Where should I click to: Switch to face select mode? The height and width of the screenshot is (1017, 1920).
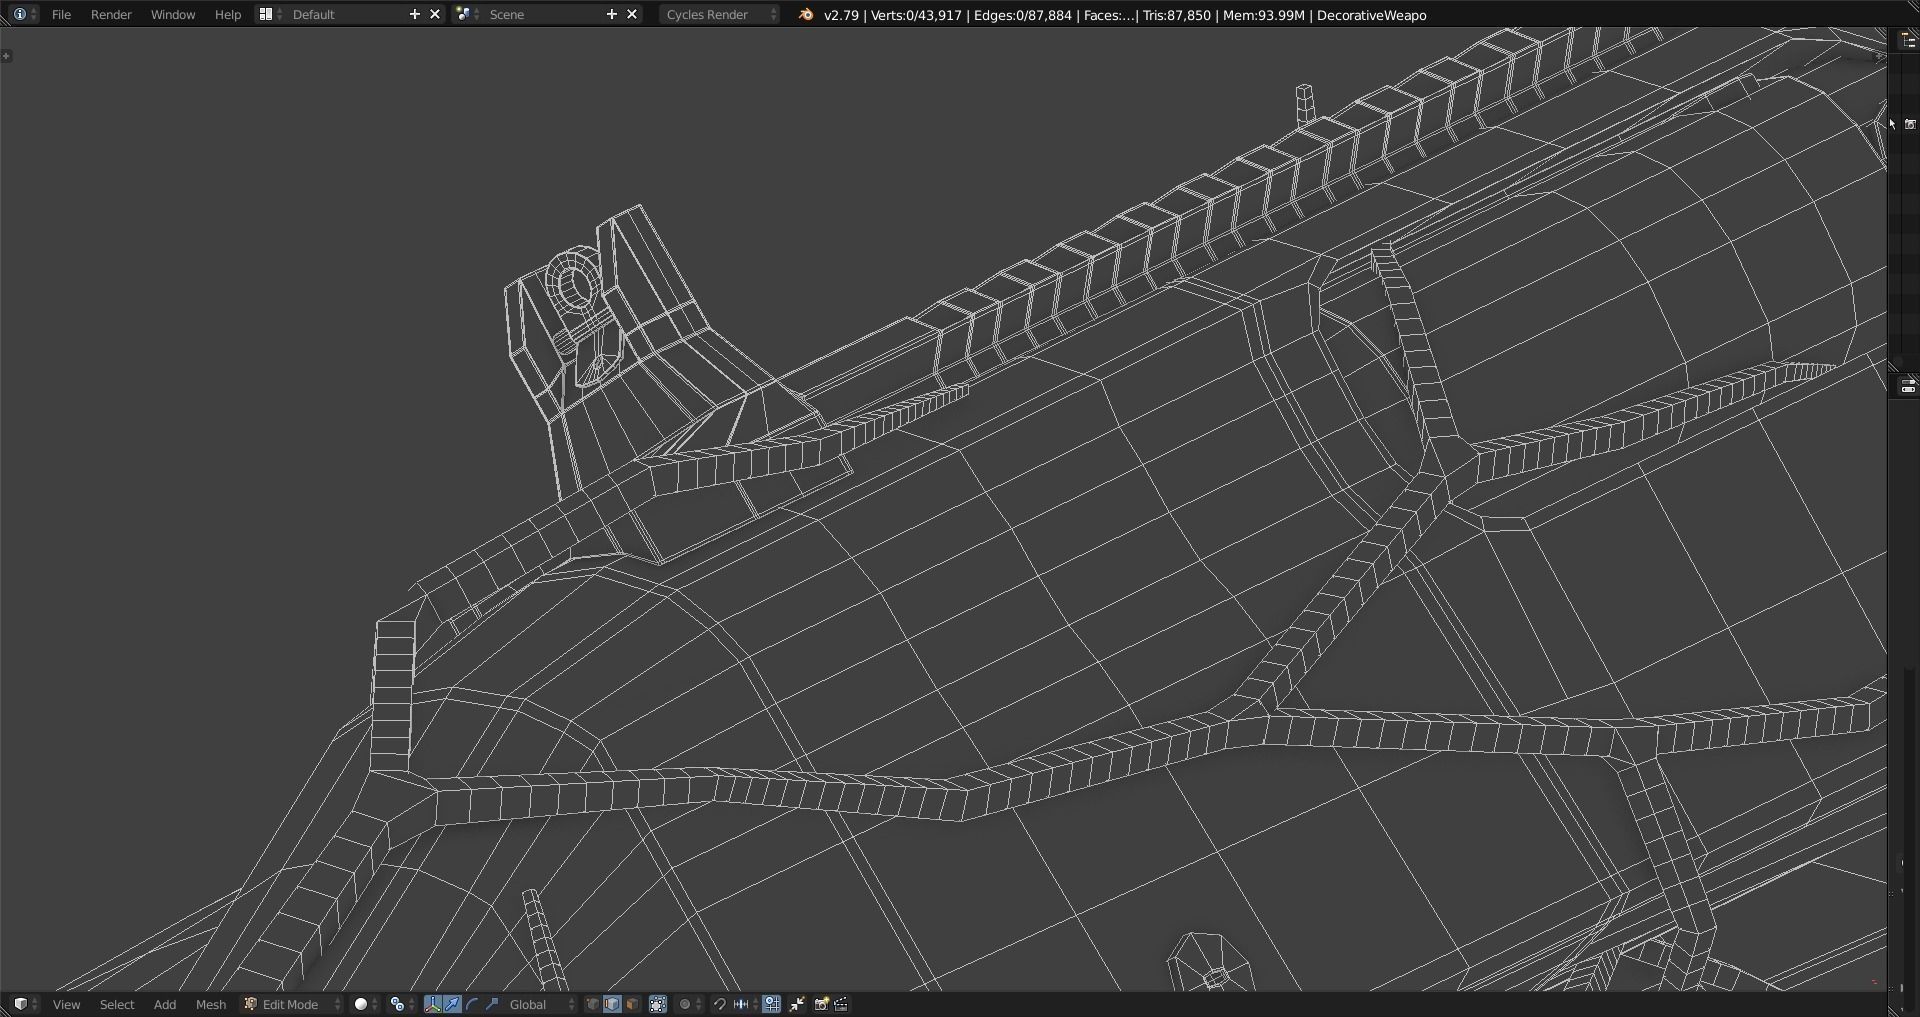(x=632, y=1004)
